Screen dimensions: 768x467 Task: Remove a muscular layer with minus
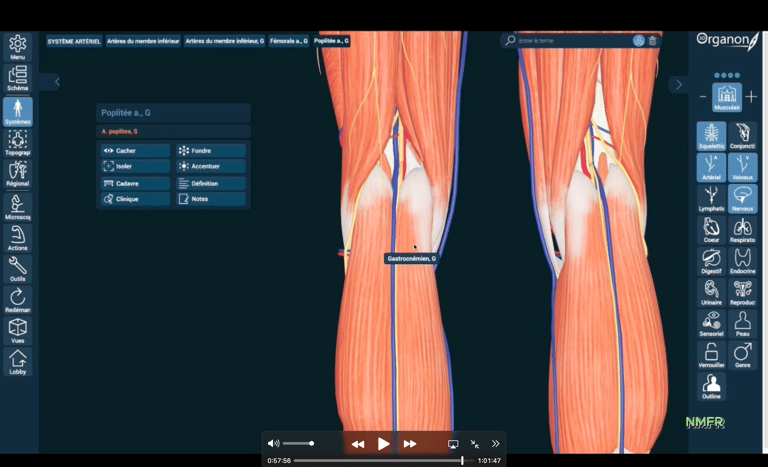(x=703, y=97)
